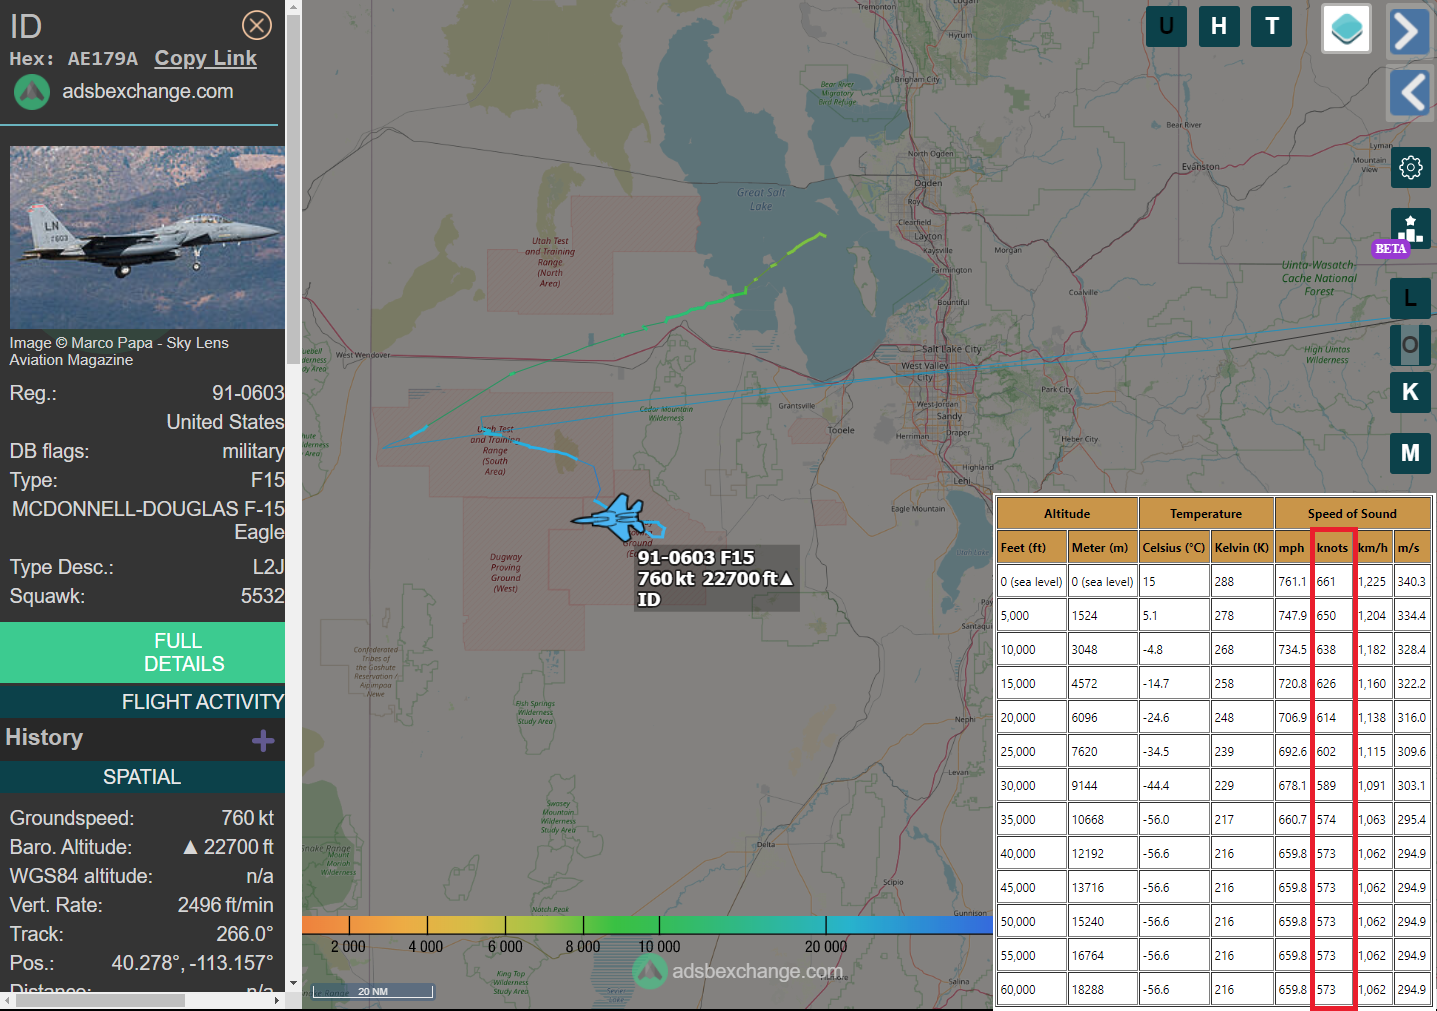Image resolution: width=1437 pixels, height=1011 pixels.
Task: Click the altitude color scale bar
Action: tap(647, 924)
